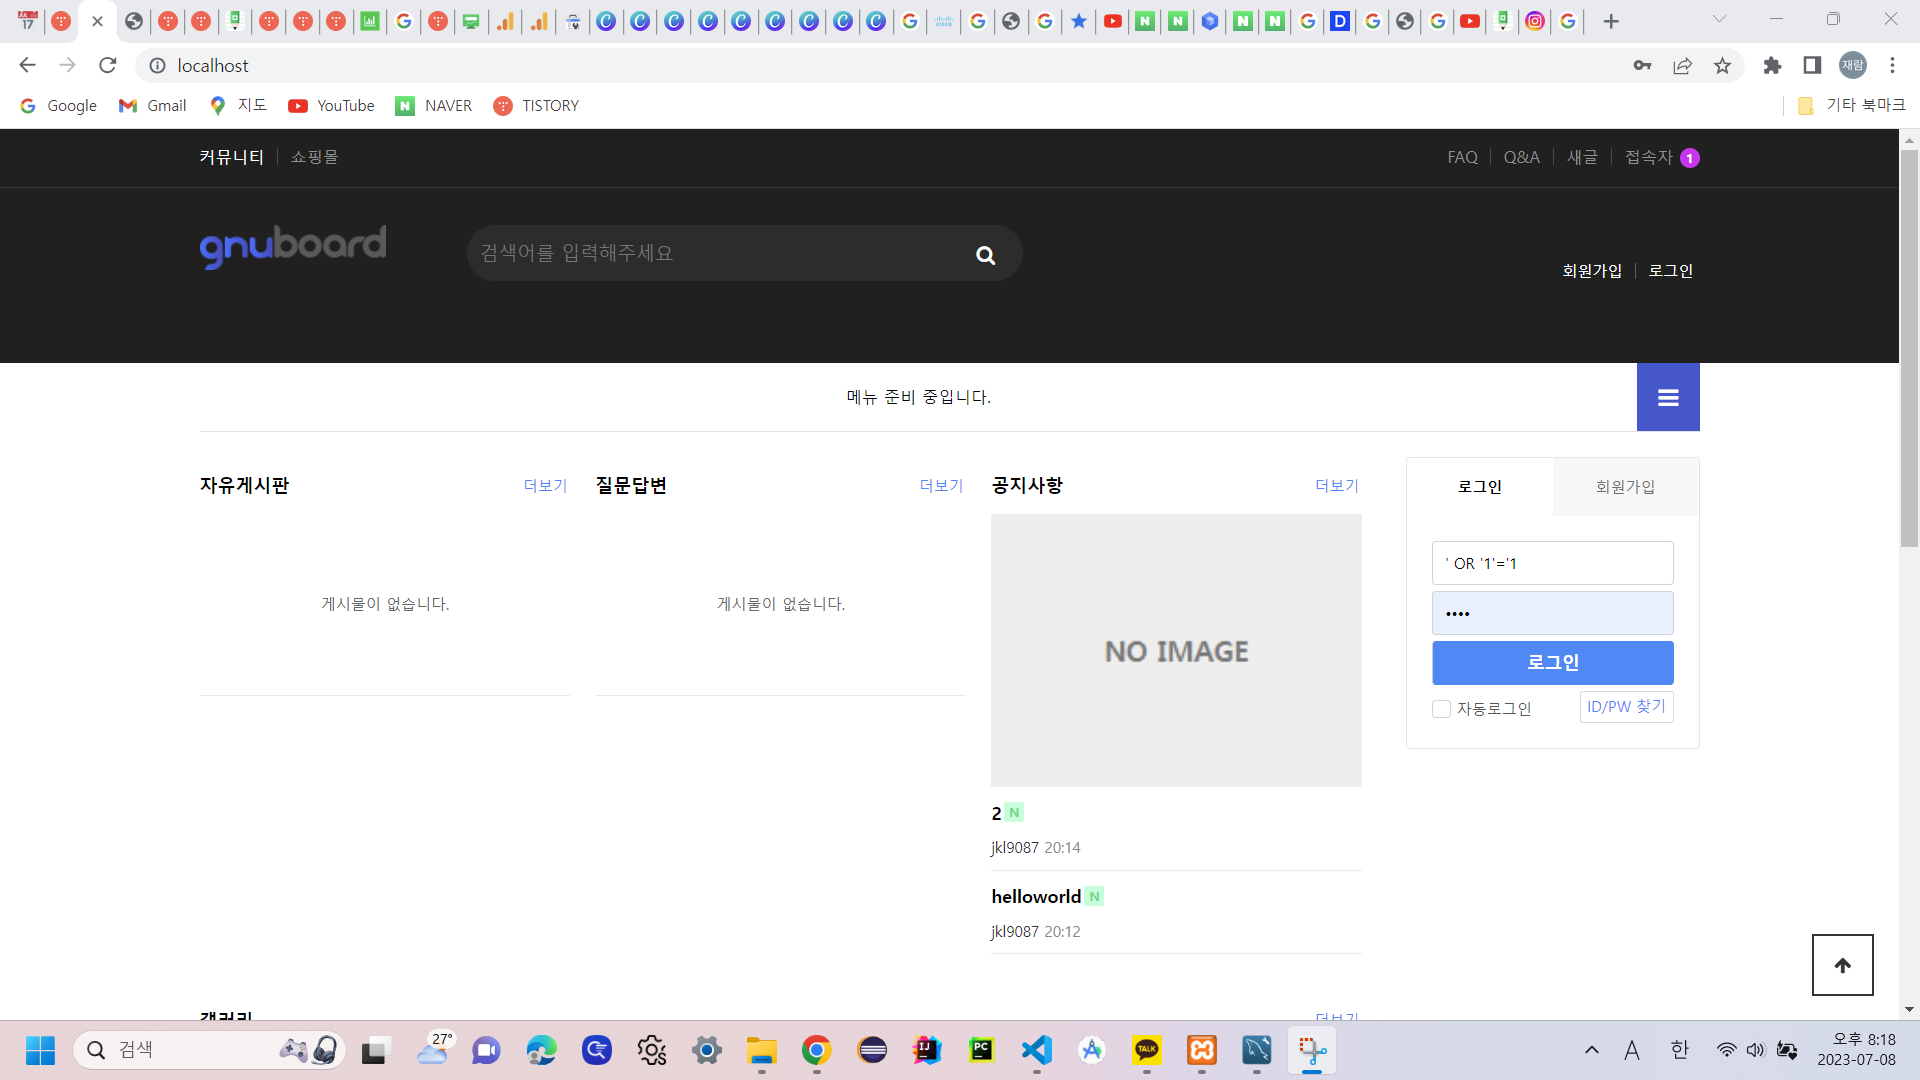The image size is (1920, 1080).
Task: Click the share page icon in address bar
Action: pyautogui.click(x=1682, y=66)
